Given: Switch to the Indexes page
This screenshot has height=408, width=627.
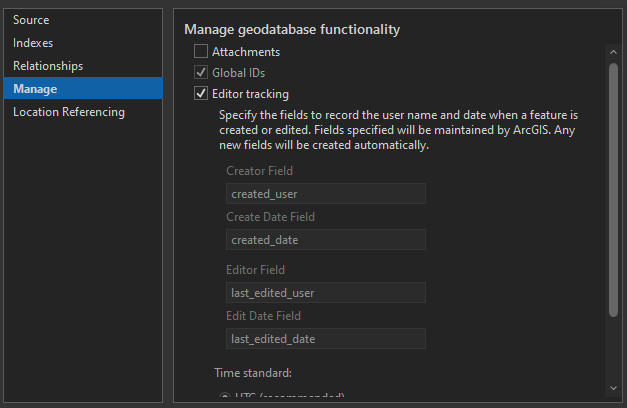Looking at the screenshot, I should tap(33, 43).
